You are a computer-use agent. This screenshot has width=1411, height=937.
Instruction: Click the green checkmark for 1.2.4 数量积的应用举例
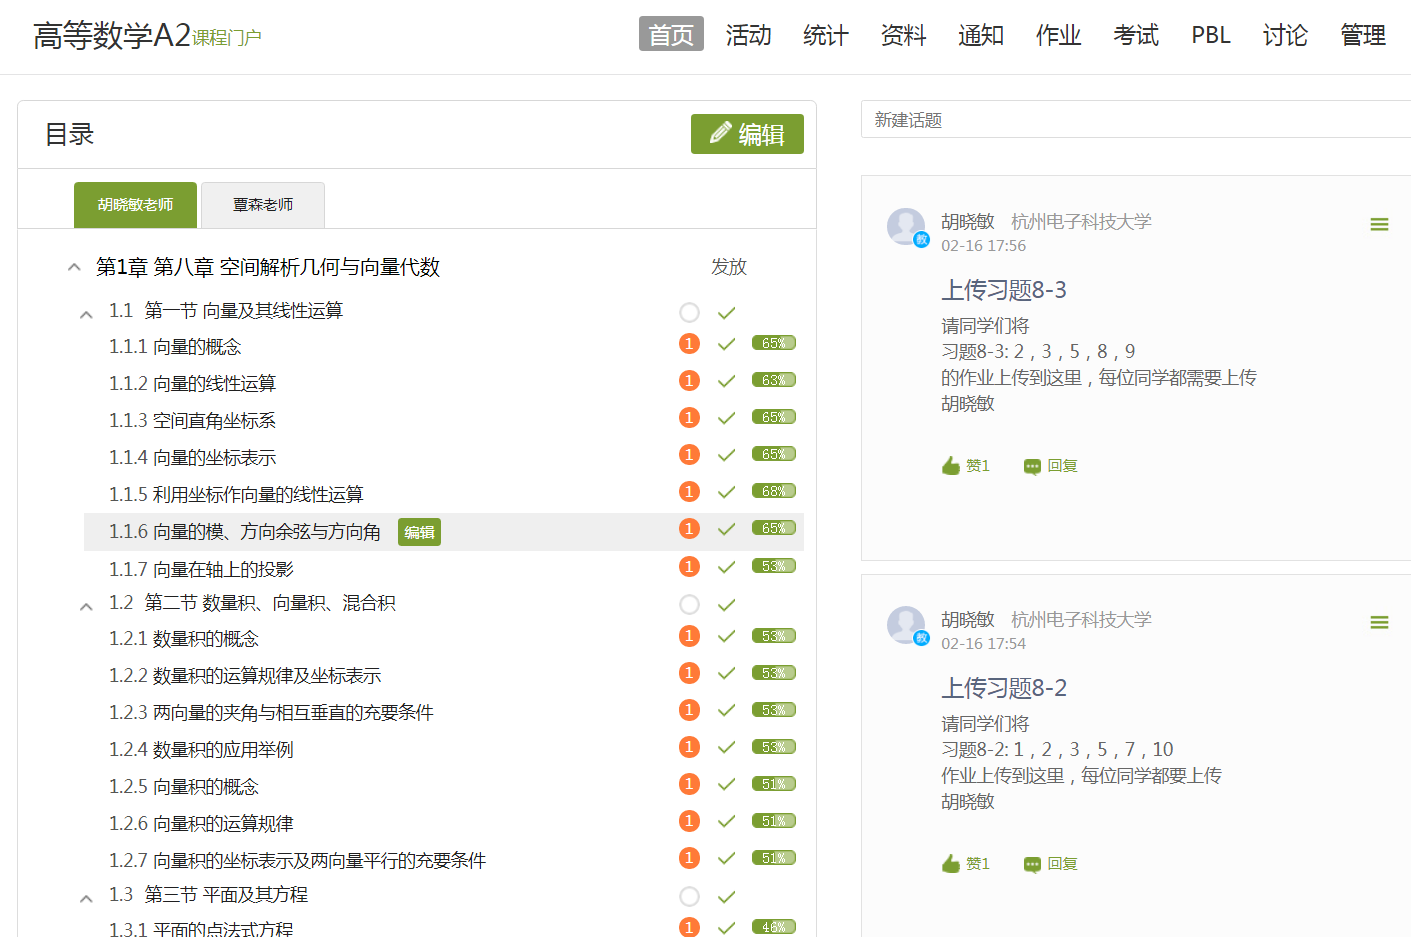[x=727, y=747]
